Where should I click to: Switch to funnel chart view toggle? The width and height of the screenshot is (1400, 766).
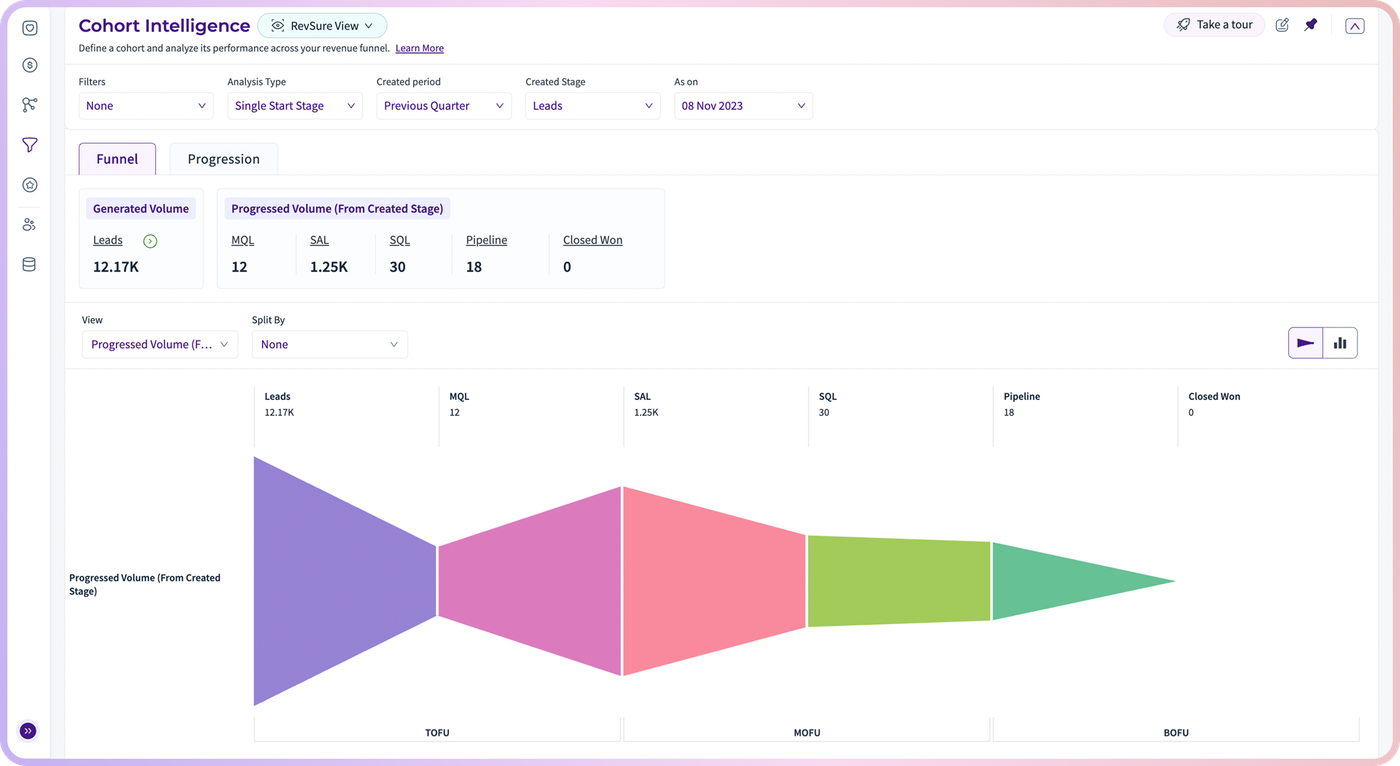1305,343
